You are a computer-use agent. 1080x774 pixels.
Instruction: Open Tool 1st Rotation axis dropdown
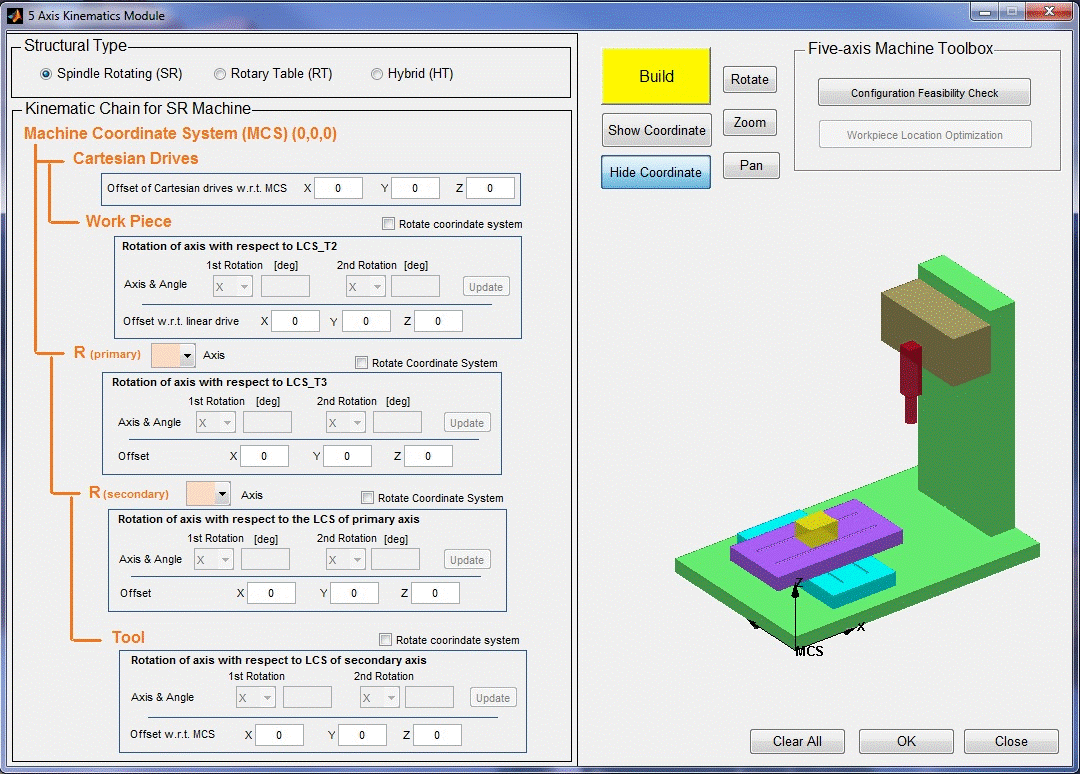click(256, 698)
